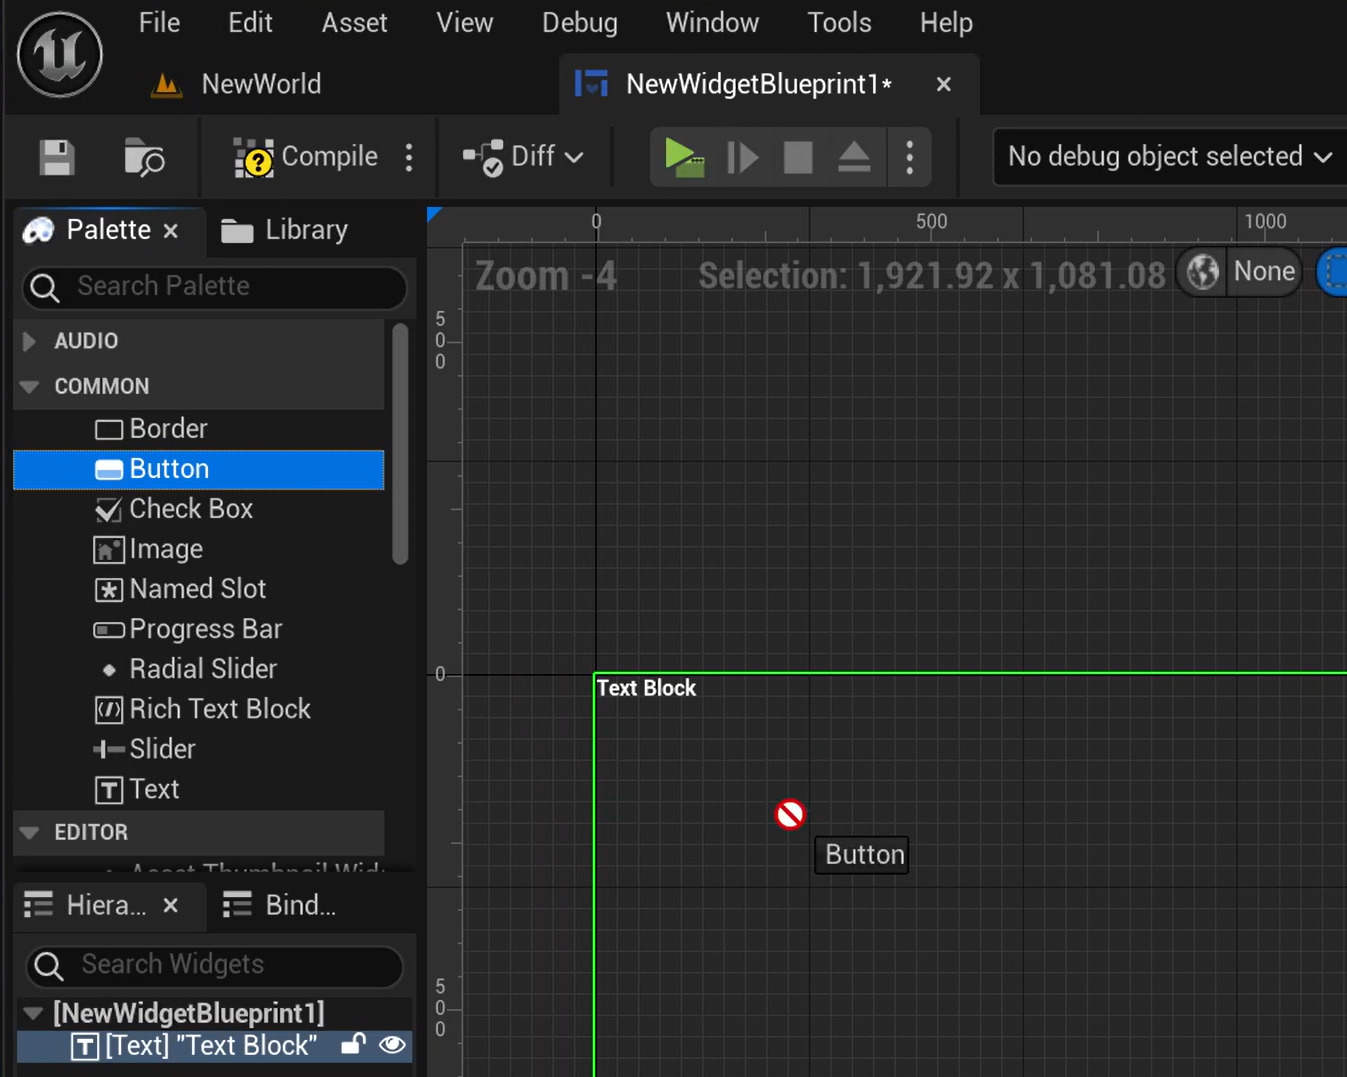Click the Zoom -4 indicator text
Screen dimensions: 1347x1077
546,276
